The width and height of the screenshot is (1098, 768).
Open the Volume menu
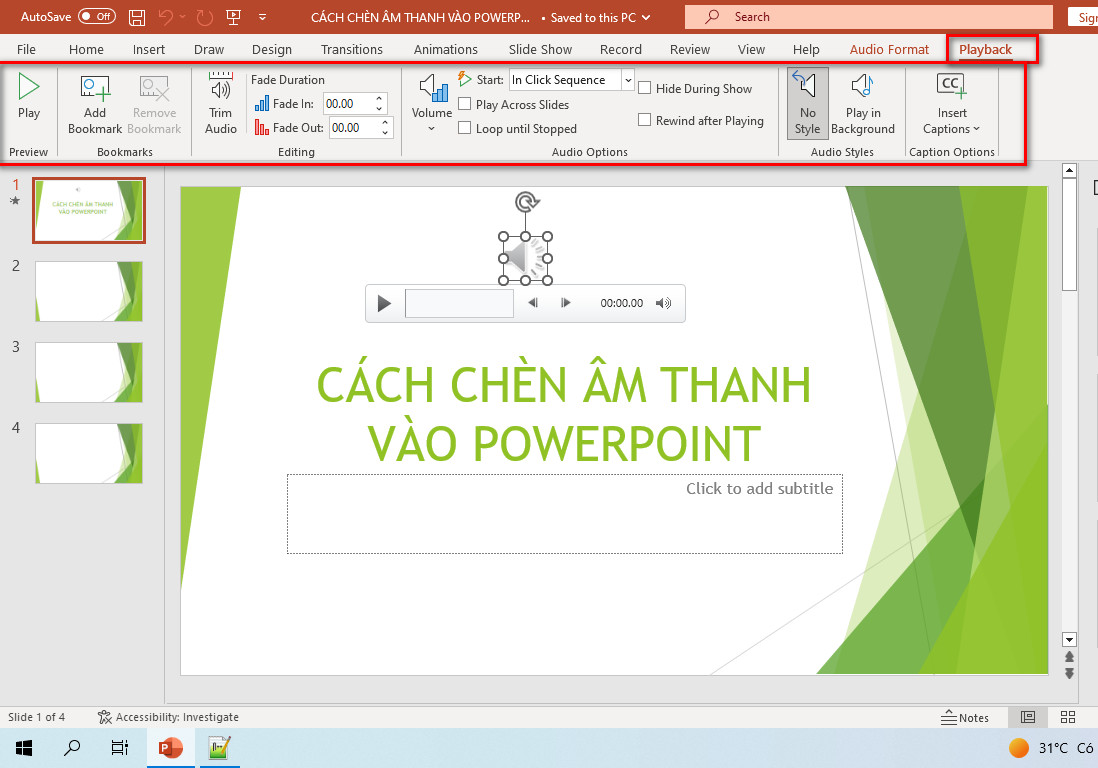click(431, 104)
